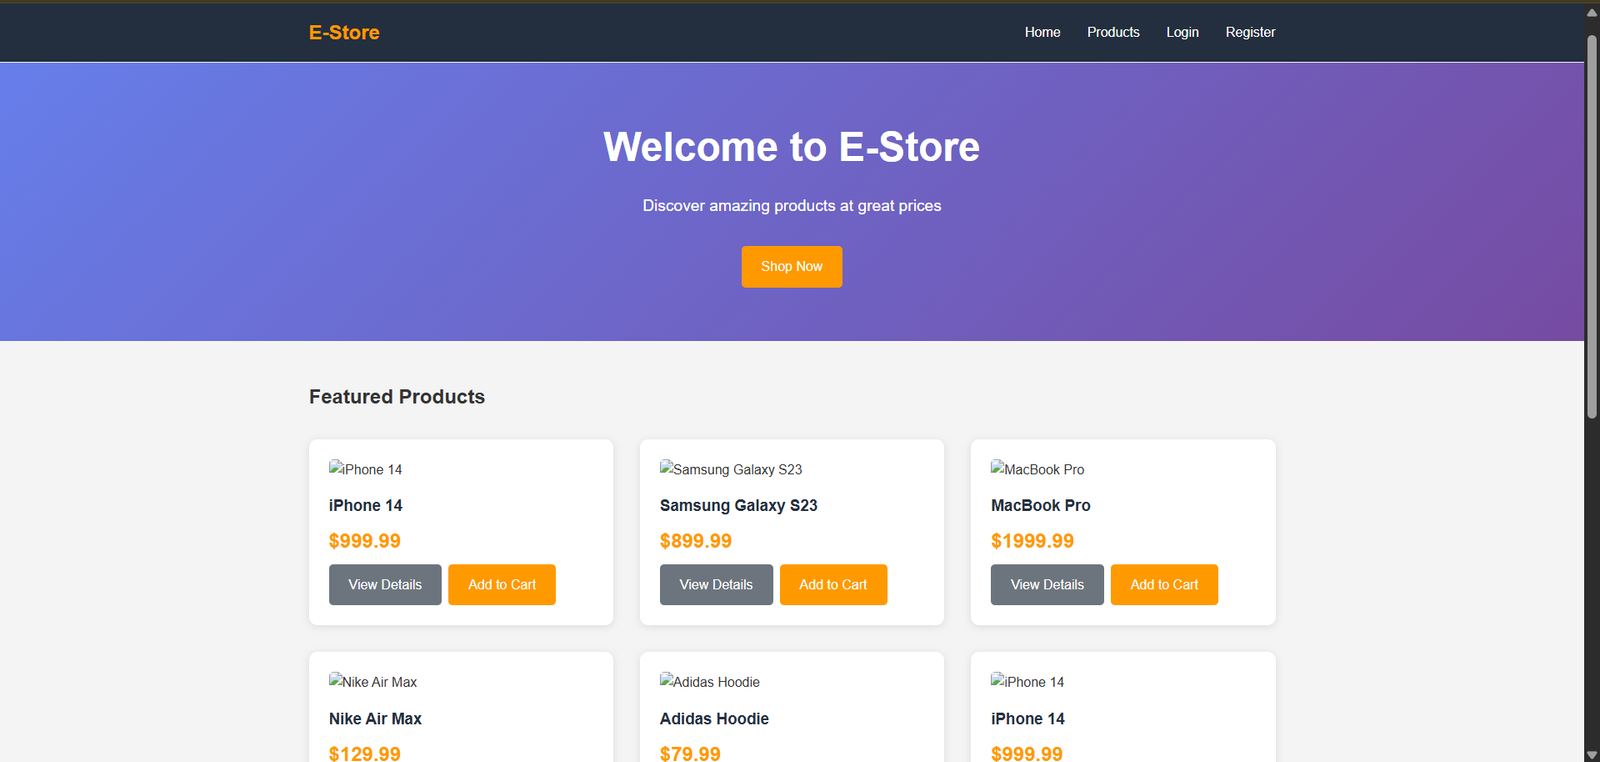Click the E-Store logo
This screenshot has height=762, width=1600.
(344, 32)
